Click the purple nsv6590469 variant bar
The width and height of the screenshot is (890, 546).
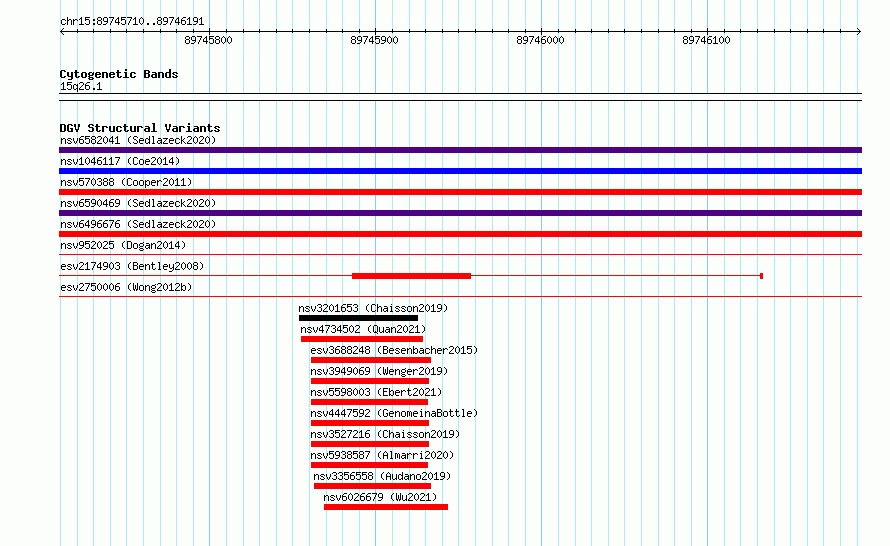[460, 213]
